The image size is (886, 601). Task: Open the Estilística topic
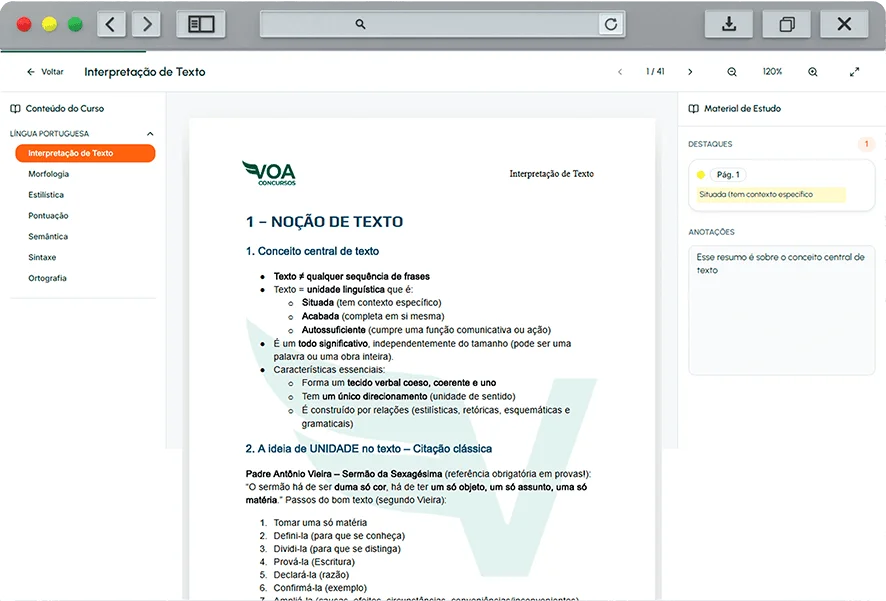pyautogui.click(x=46, y=195)
